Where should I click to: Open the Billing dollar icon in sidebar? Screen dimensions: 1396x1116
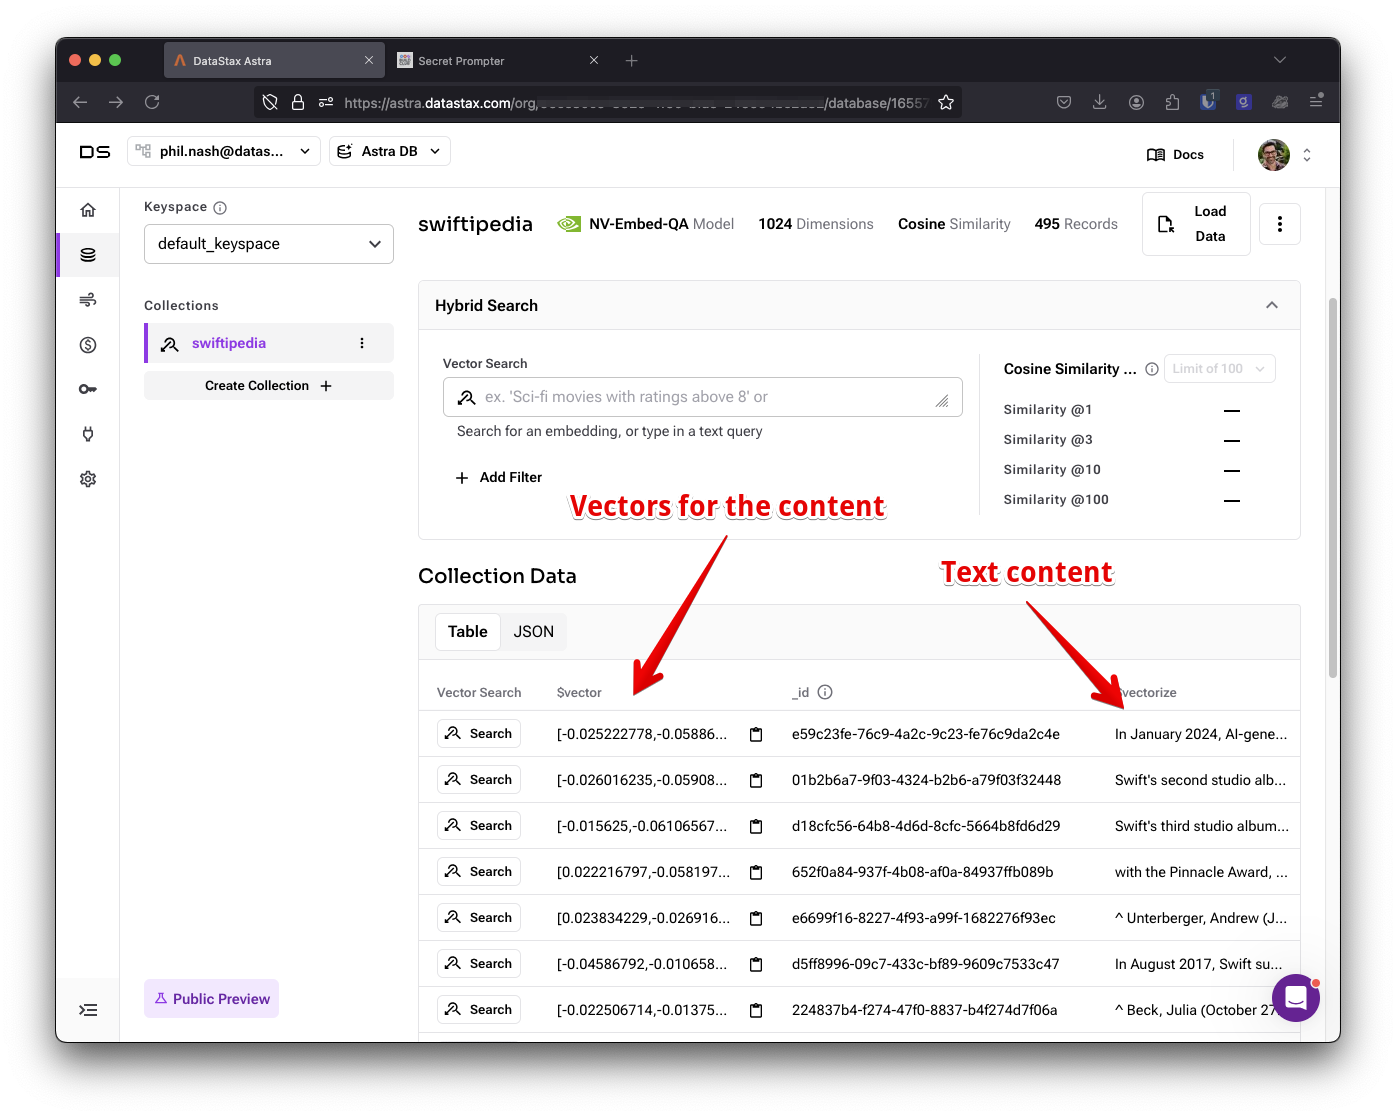pos(88,345)
